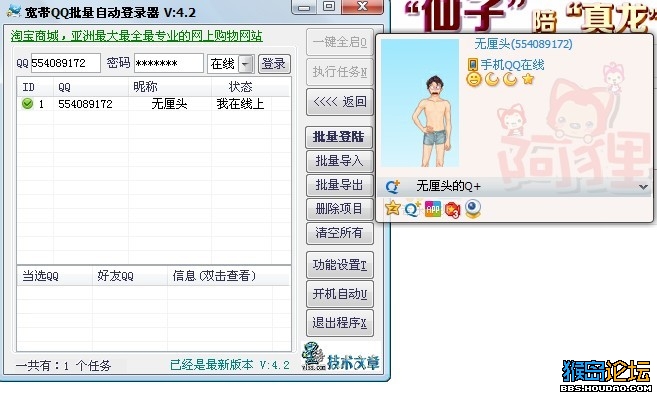657x397 pixels.
Task: Click the red badge icon with number 3
Action: (453, 210)
